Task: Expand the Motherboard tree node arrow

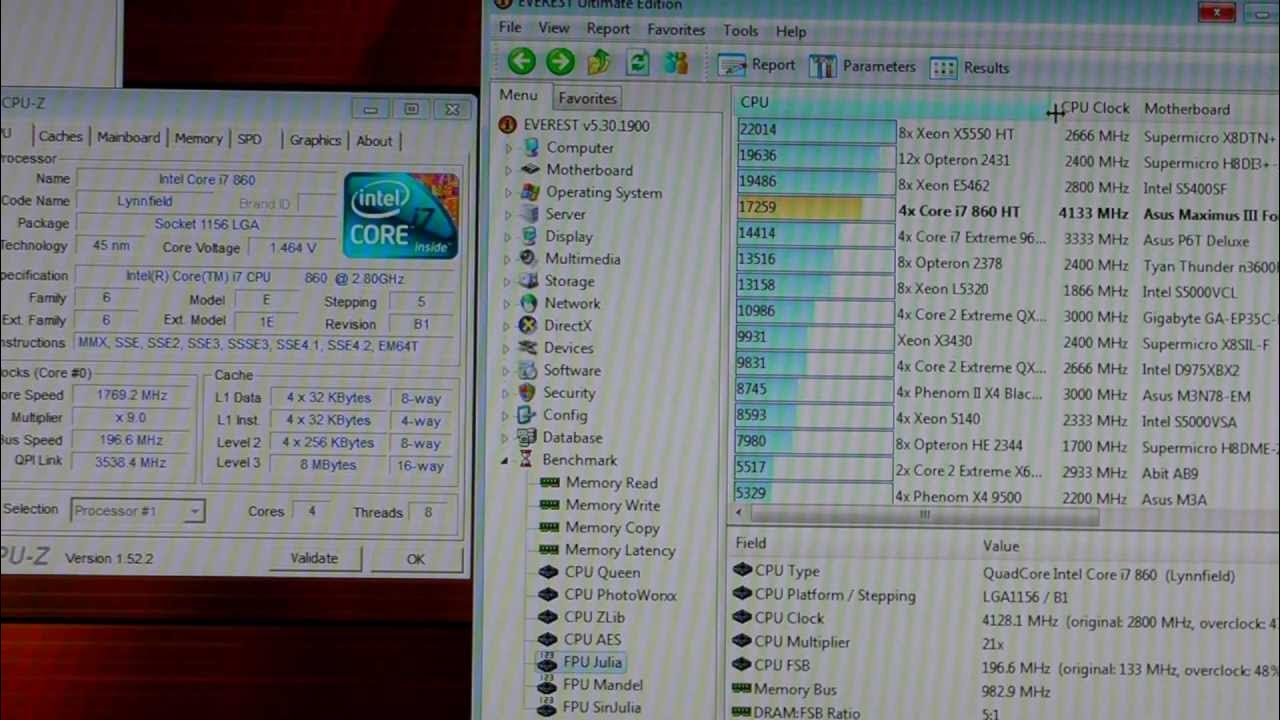Action: (x=508, y=170)
